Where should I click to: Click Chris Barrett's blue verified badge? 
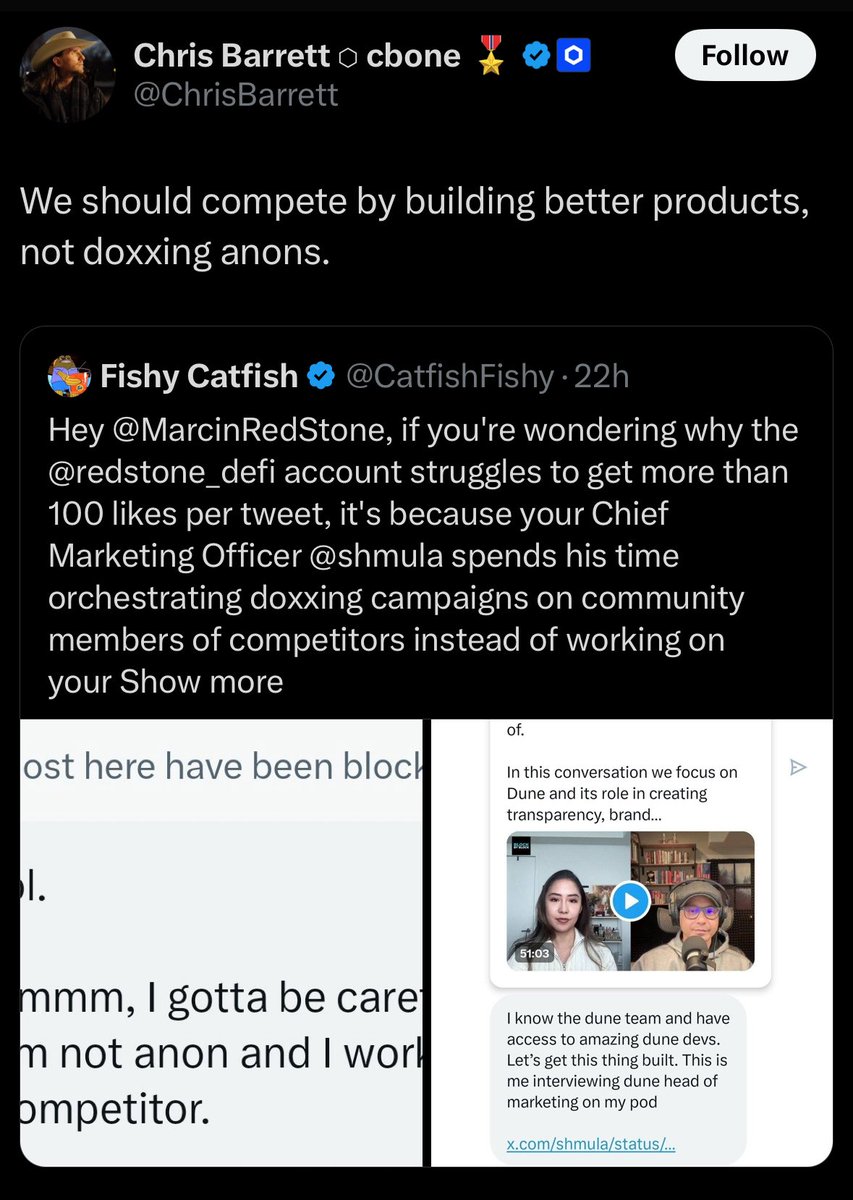[x=537, y=57]
